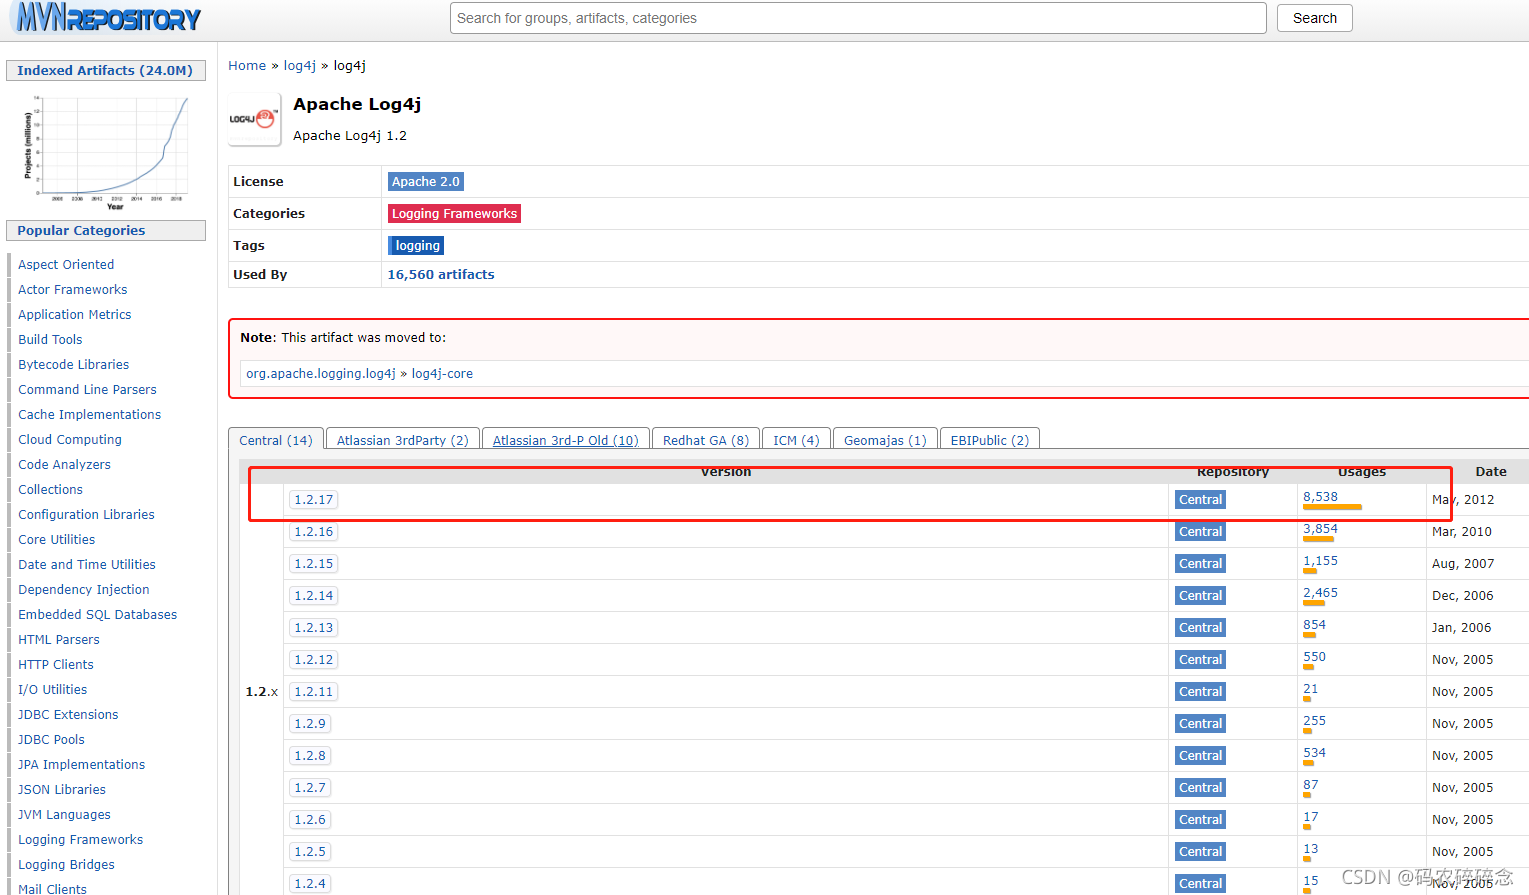Viewport: 1529px width, 895px height.
Task: Click the Apache Log4j logo thumbnail
Action: tap(254, 119)
